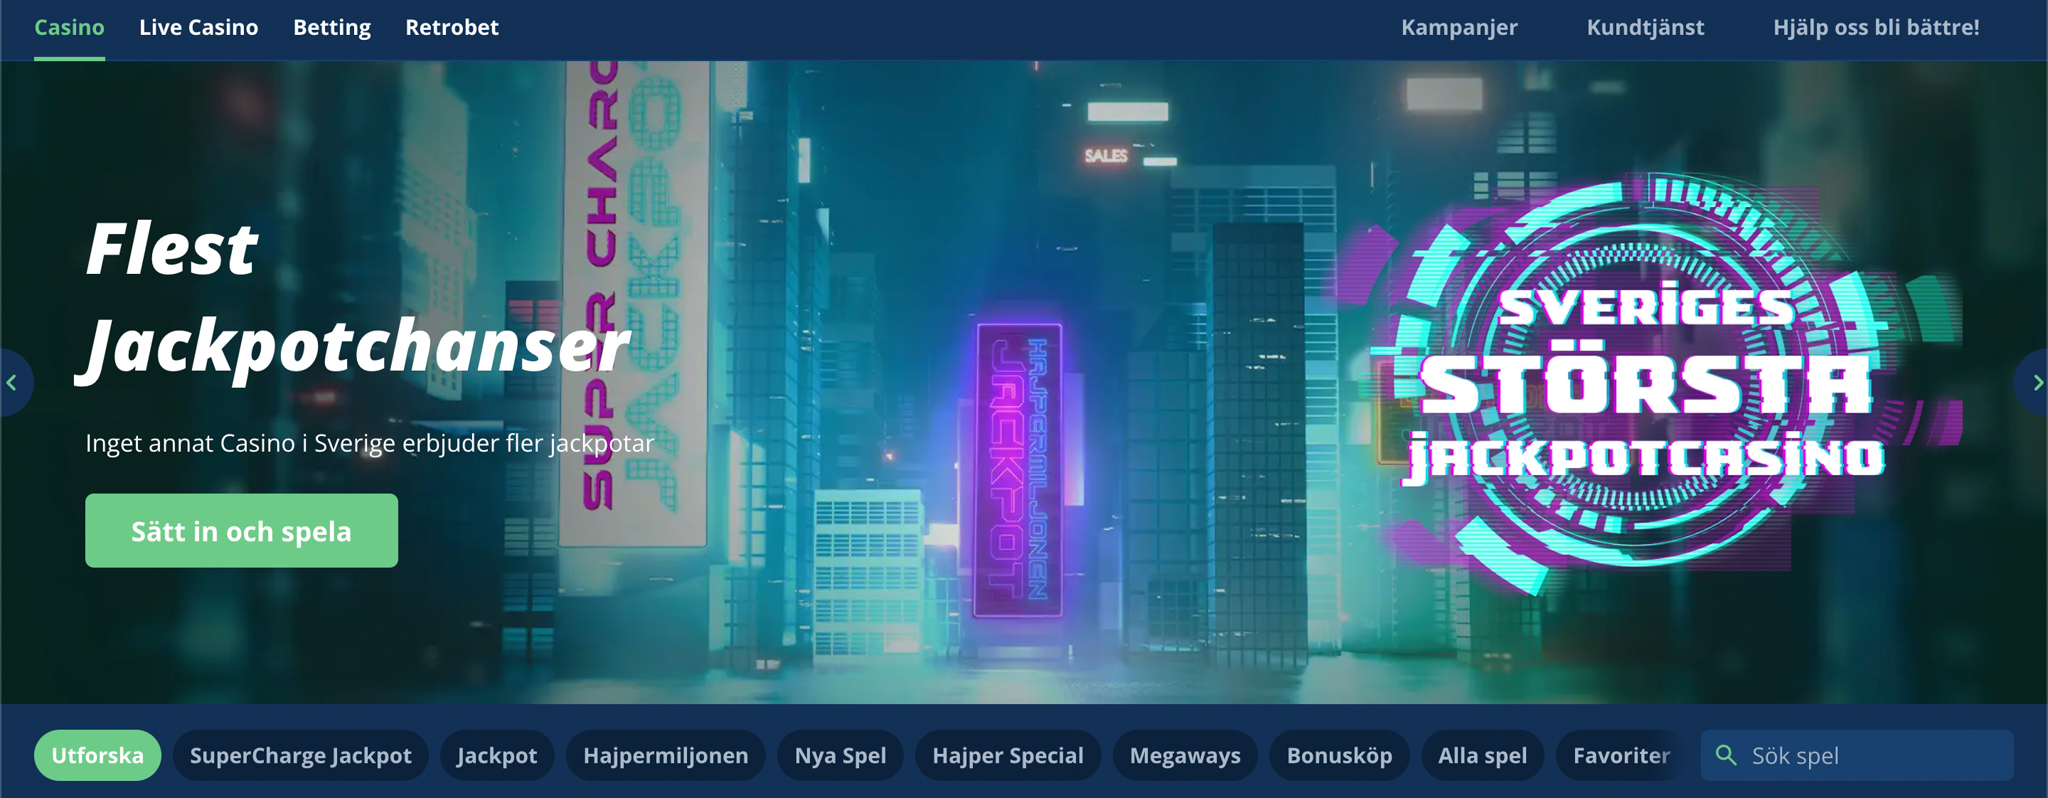Open the Casino tab
This screenshot has height=798, width=2048.
(x=69, y=28)
